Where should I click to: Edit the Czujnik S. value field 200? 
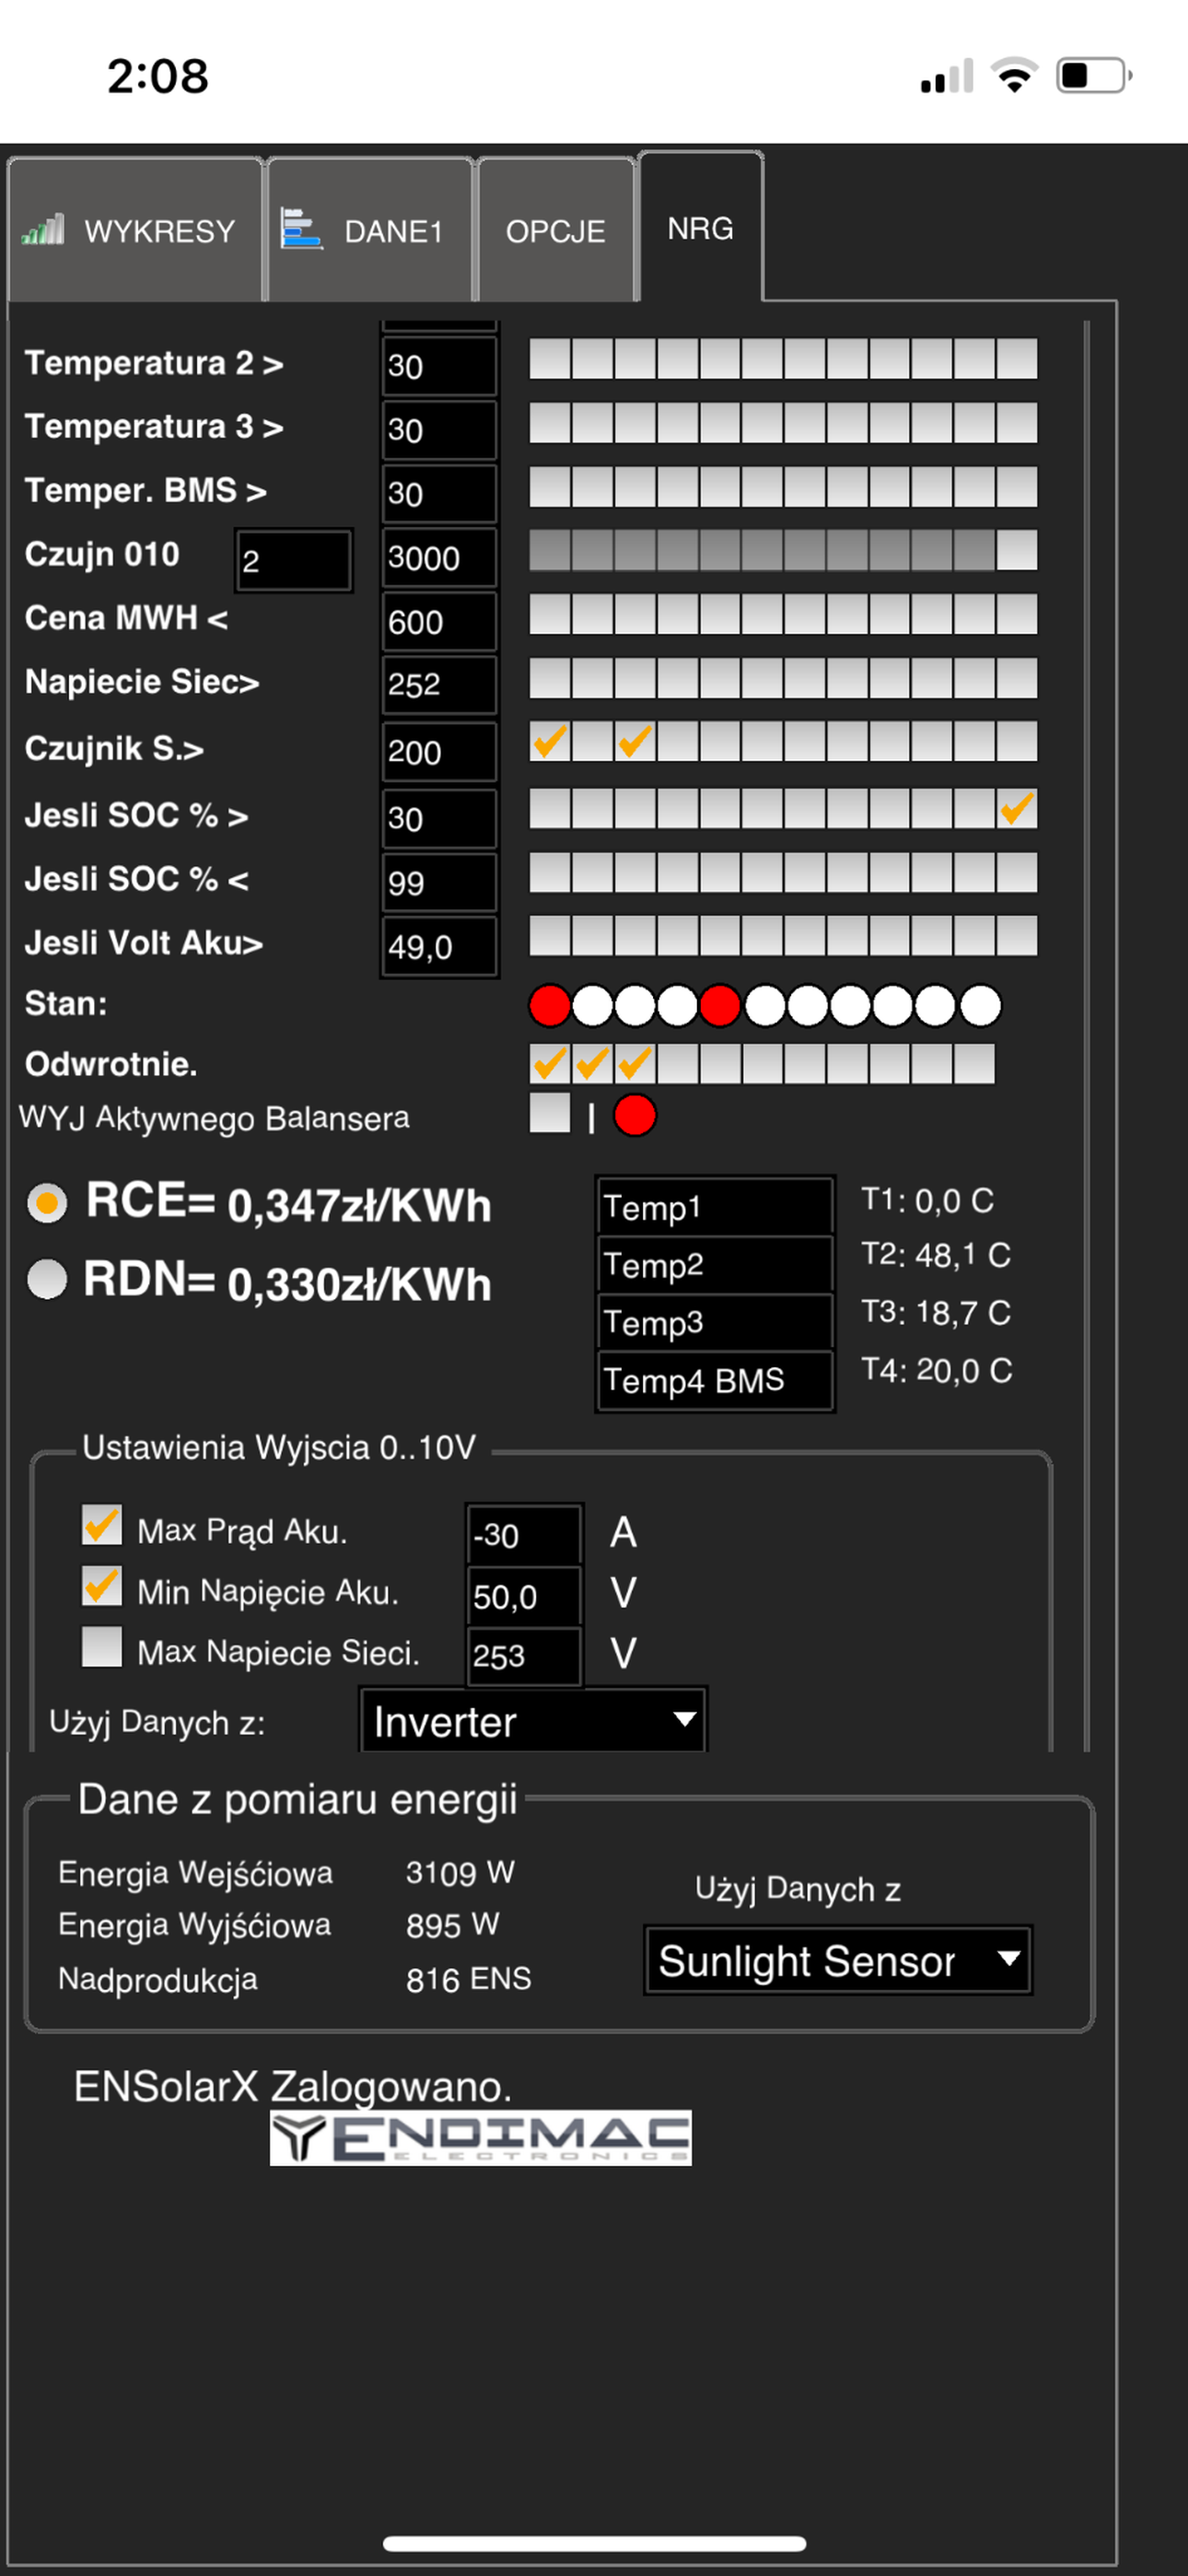pos(439,752)
